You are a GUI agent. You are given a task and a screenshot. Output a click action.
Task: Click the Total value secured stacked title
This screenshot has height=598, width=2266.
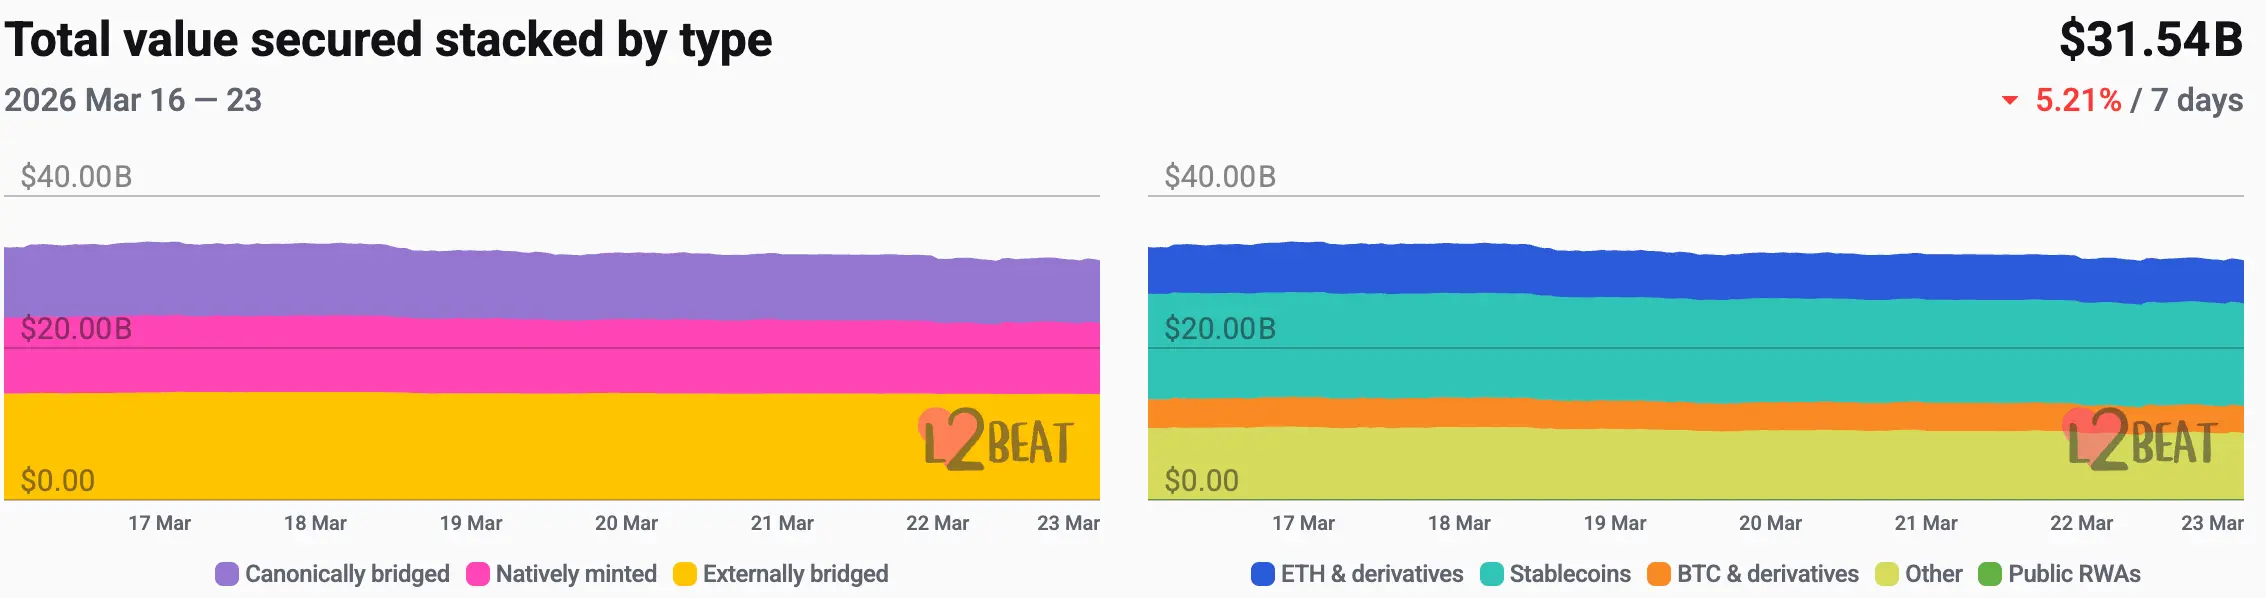click(x=388, y=40)
